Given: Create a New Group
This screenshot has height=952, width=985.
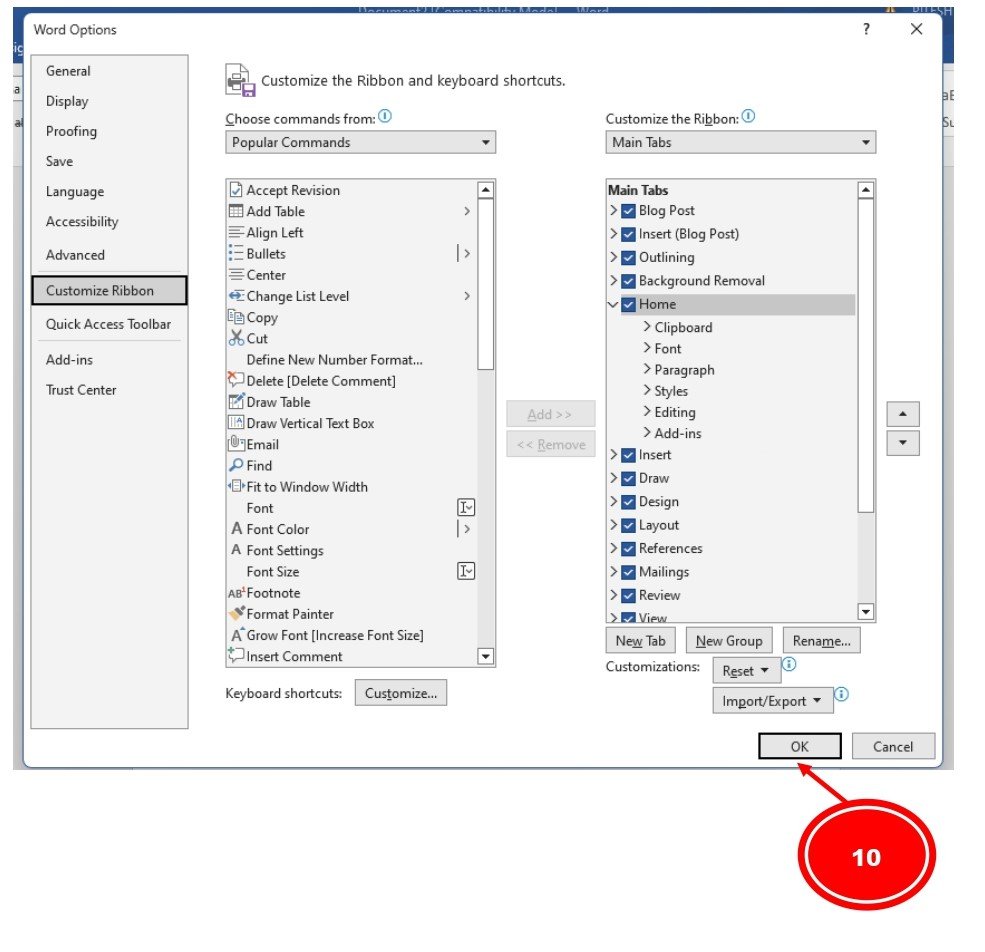Looking at the screenshot, I should click(x=729, y=641).
